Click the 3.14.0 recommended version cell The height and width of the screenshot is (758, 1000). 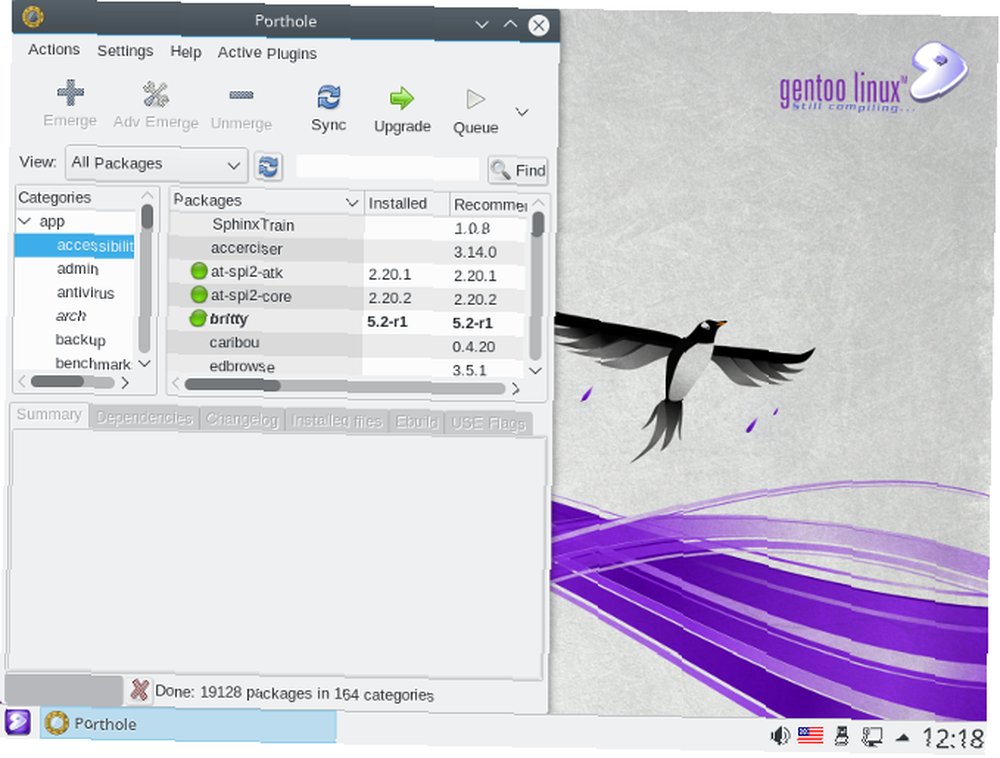click(475, 252)
